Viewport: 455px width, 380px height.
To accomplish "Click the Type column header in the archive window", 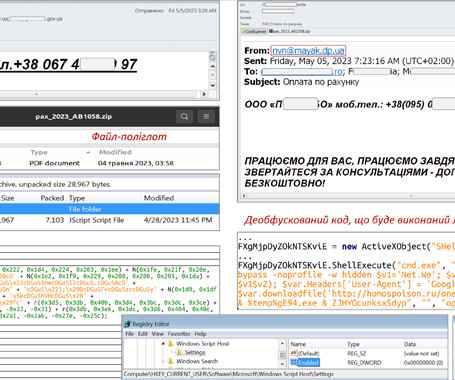I will click(39, 152).
